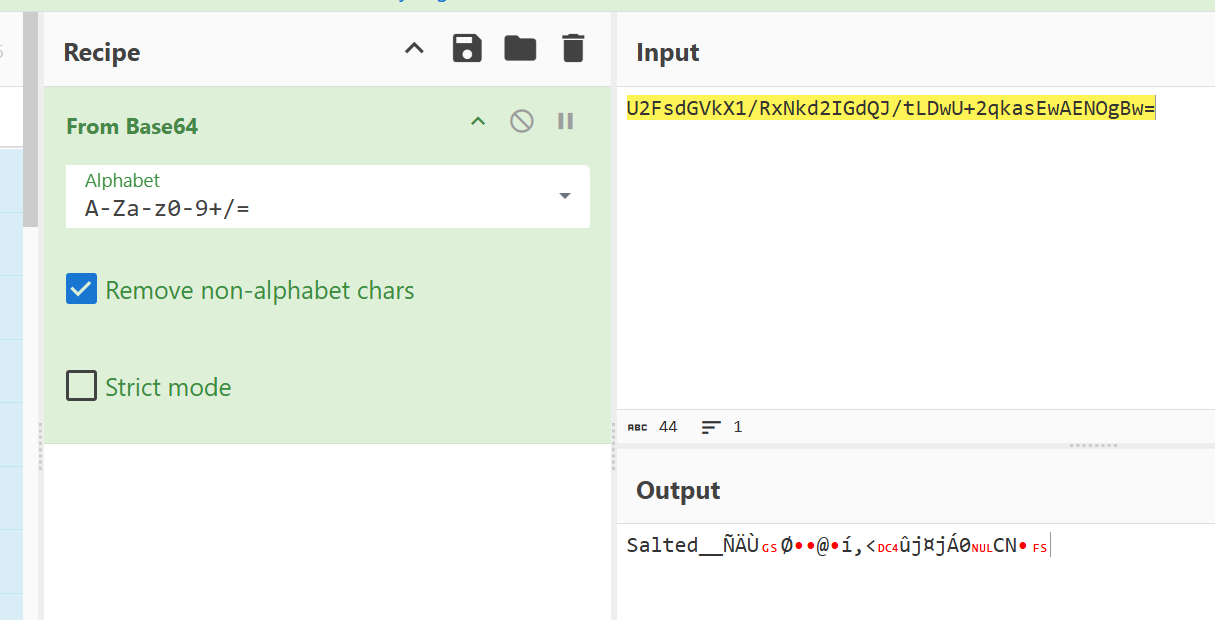
Task: Open the Alphabet dropdown
Action: [564, 196]
